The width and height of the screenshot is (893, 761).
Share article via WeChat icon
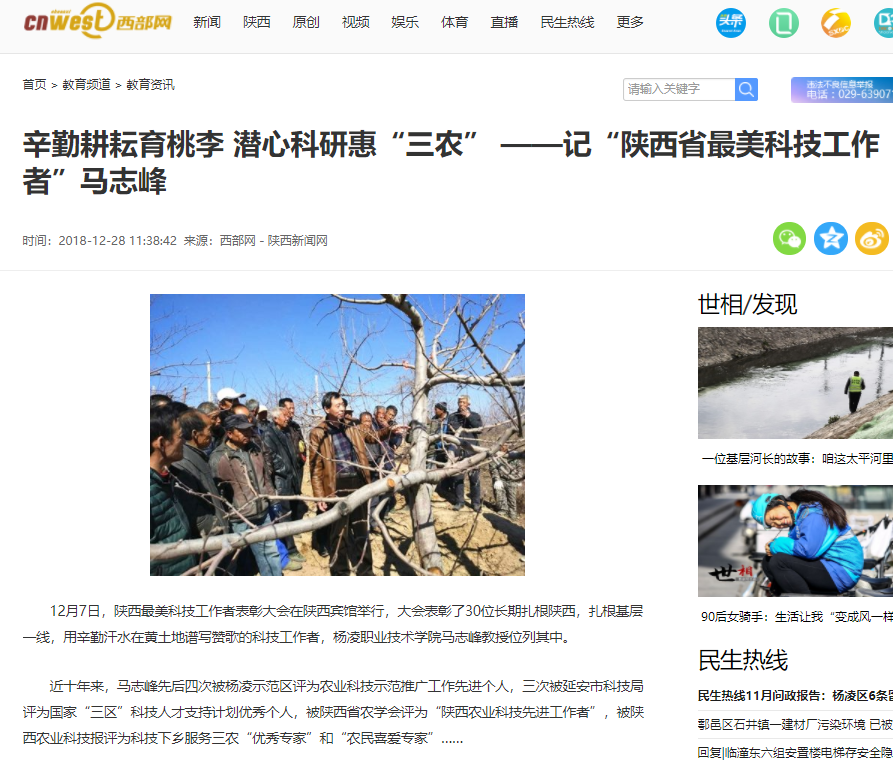click(x=789, y=238)
